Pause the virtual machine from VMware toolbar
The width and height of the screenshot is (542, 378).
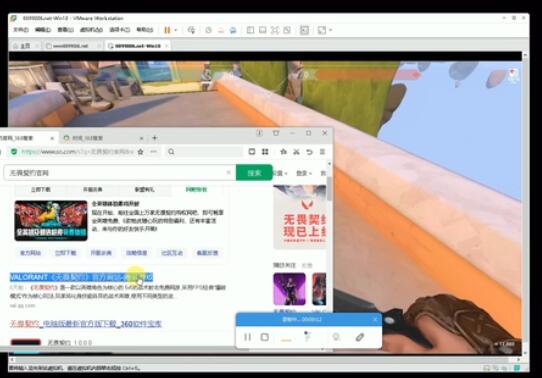click(167, 30)
